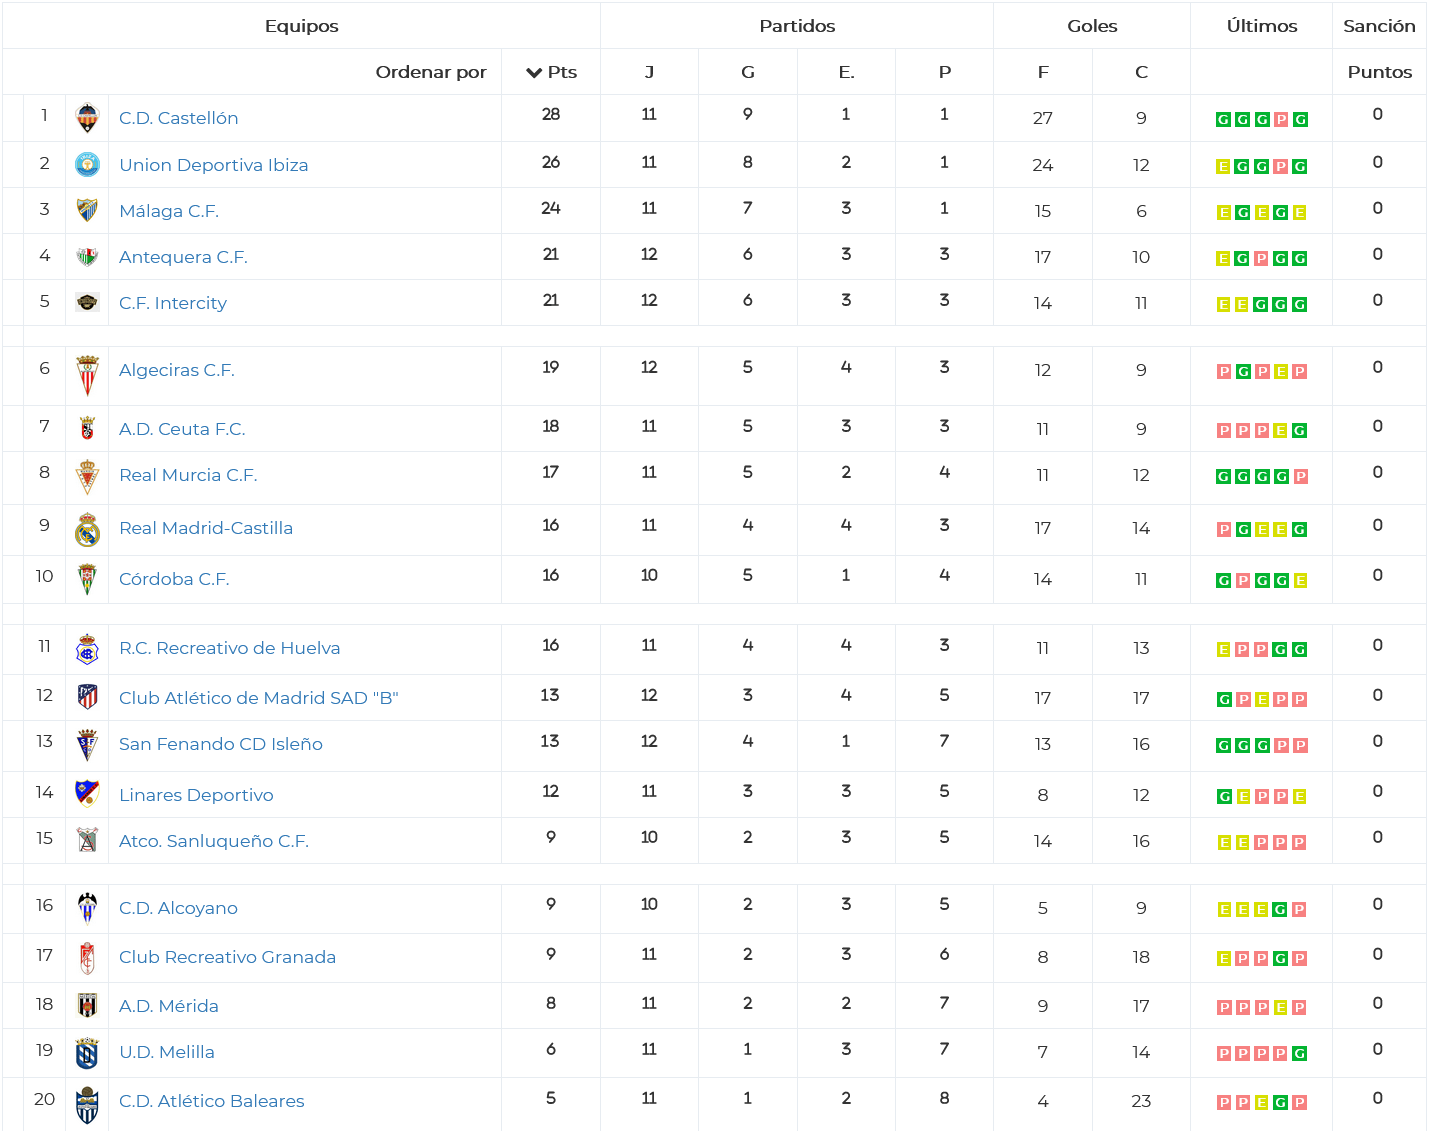
Task: Click Union Deportiva Ibiza's 26 points
Action: [x=551, y=162]
